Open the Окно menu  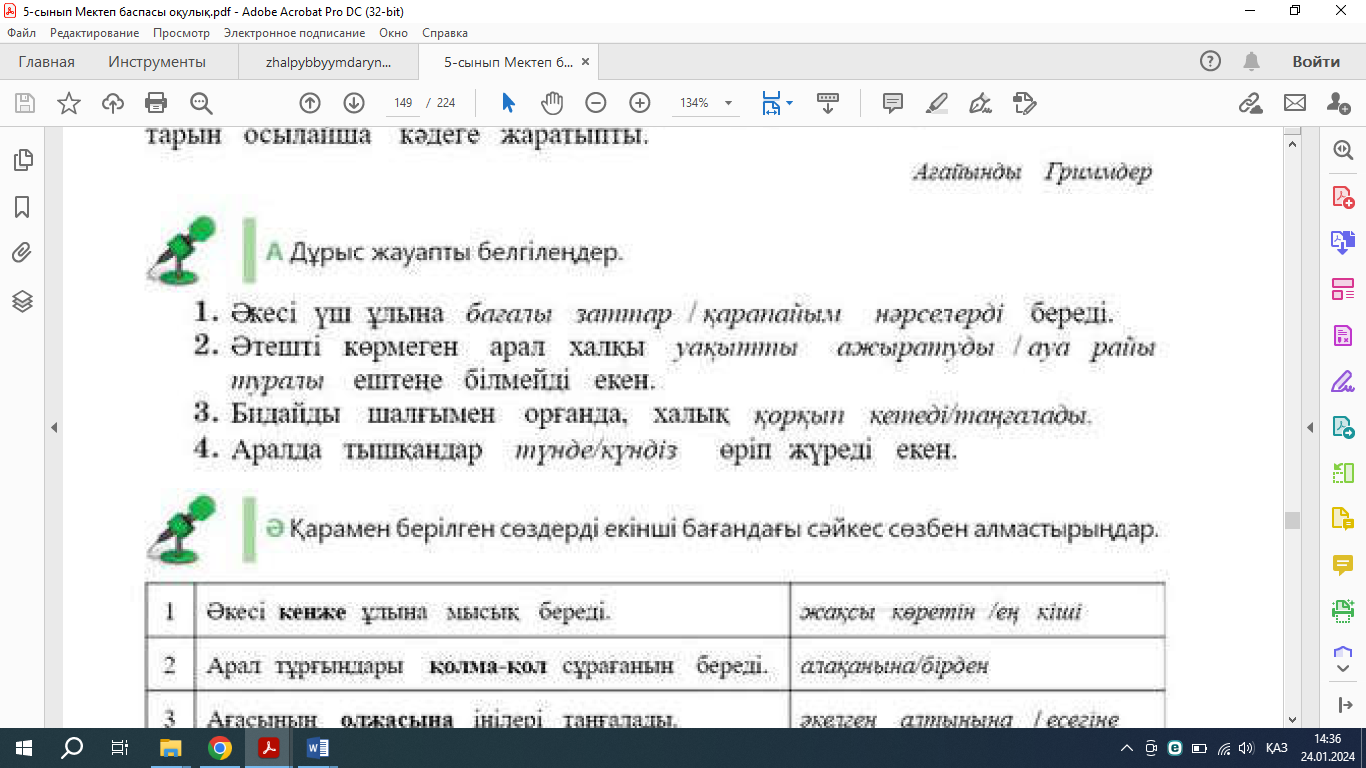(x=394, y=33)
